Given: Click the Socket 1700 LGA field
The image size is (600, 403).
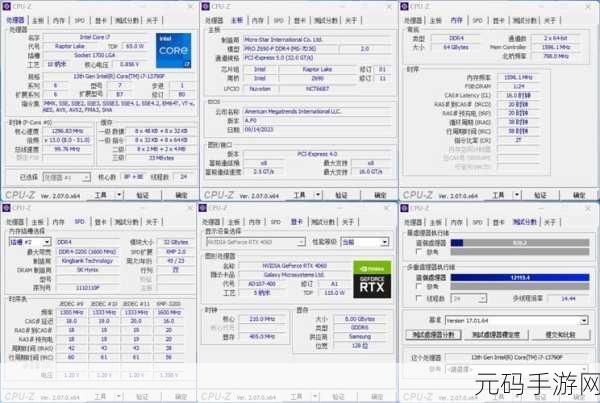Looking at the screenshot, I should (94, 55).
